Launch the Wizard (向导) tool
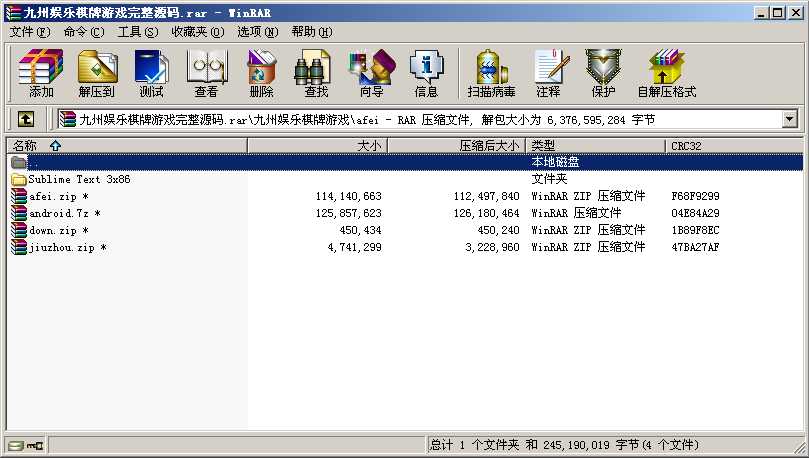809x458 pixels. click(x=371, y=73)
